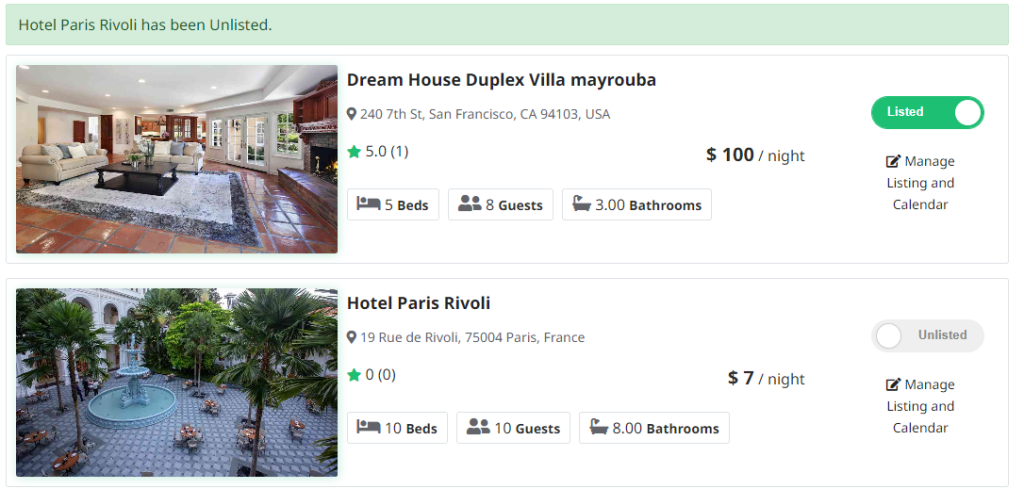Toggle the Unlisted switch for Hotel Paris Rivoli
Viewport: 1024px width, 489px height.
point(927,335)
